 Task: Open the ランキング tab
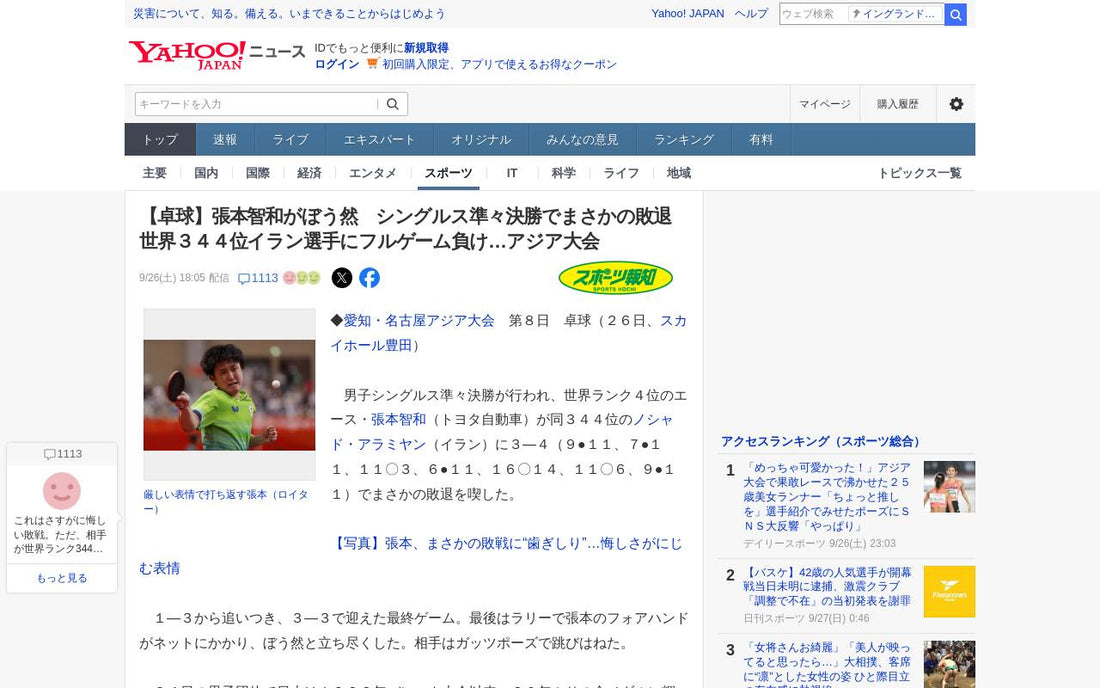684,140
